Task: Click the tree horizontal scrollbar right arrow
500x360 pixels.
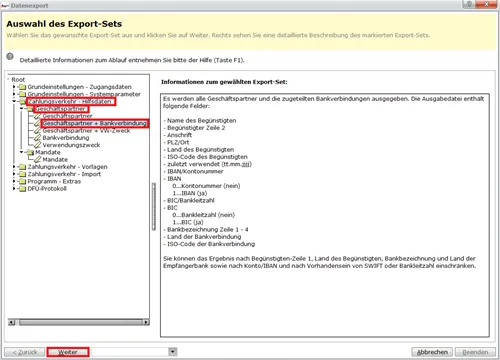Action: click(146, 322)
